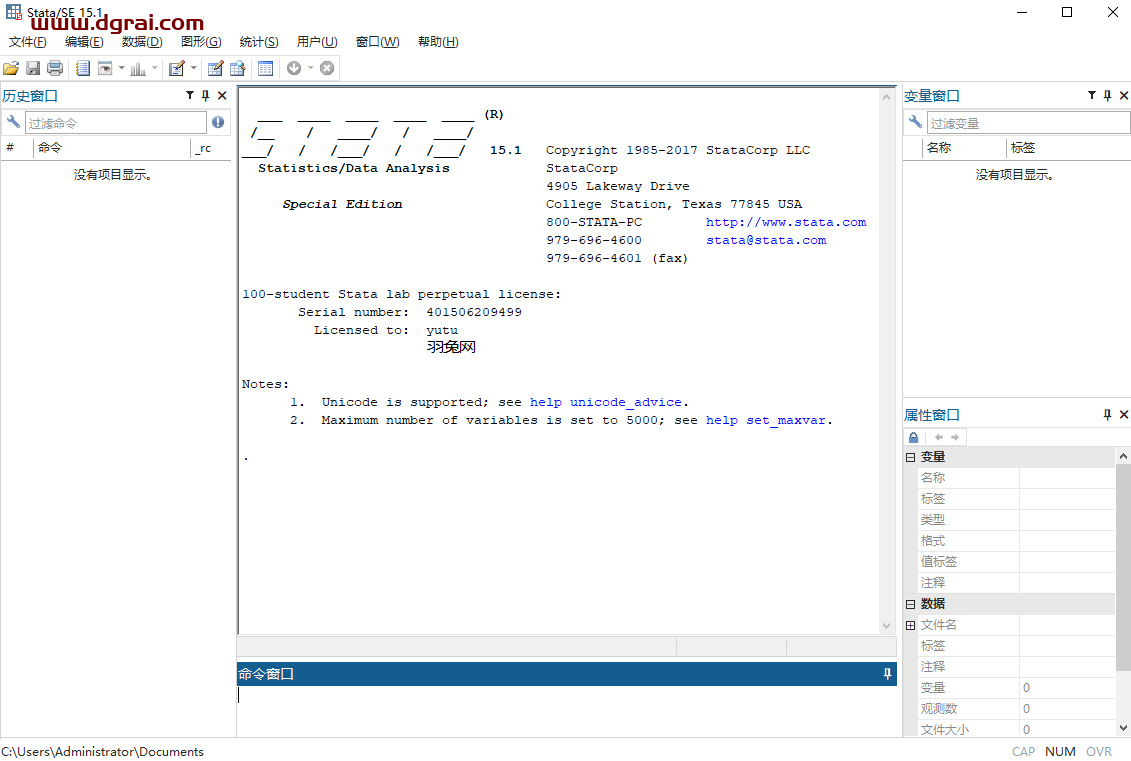Viewport: 1131px width, 761px height.
Task: Open the Do-file Editor dropdown arrow
Action: (194, 68)
